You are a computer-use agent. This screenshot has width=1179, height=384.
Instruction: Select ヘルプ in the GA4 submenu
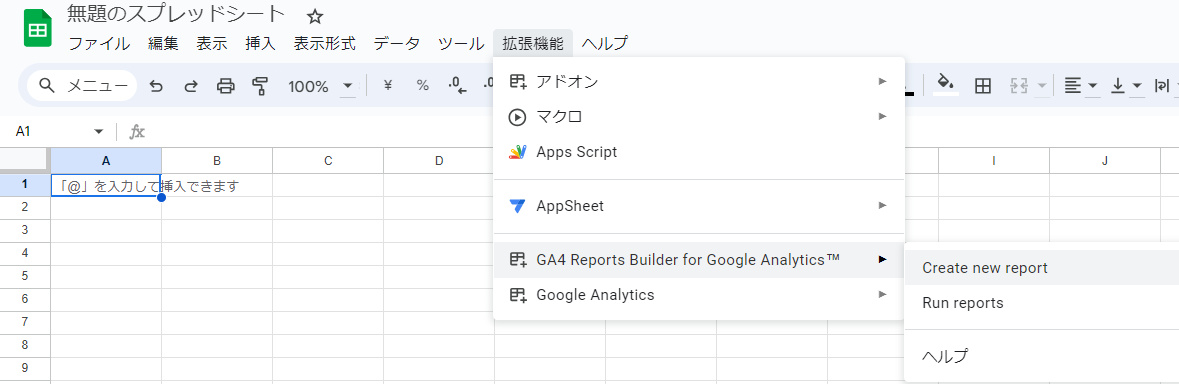pyautogui.click(x=1041, y=356)
